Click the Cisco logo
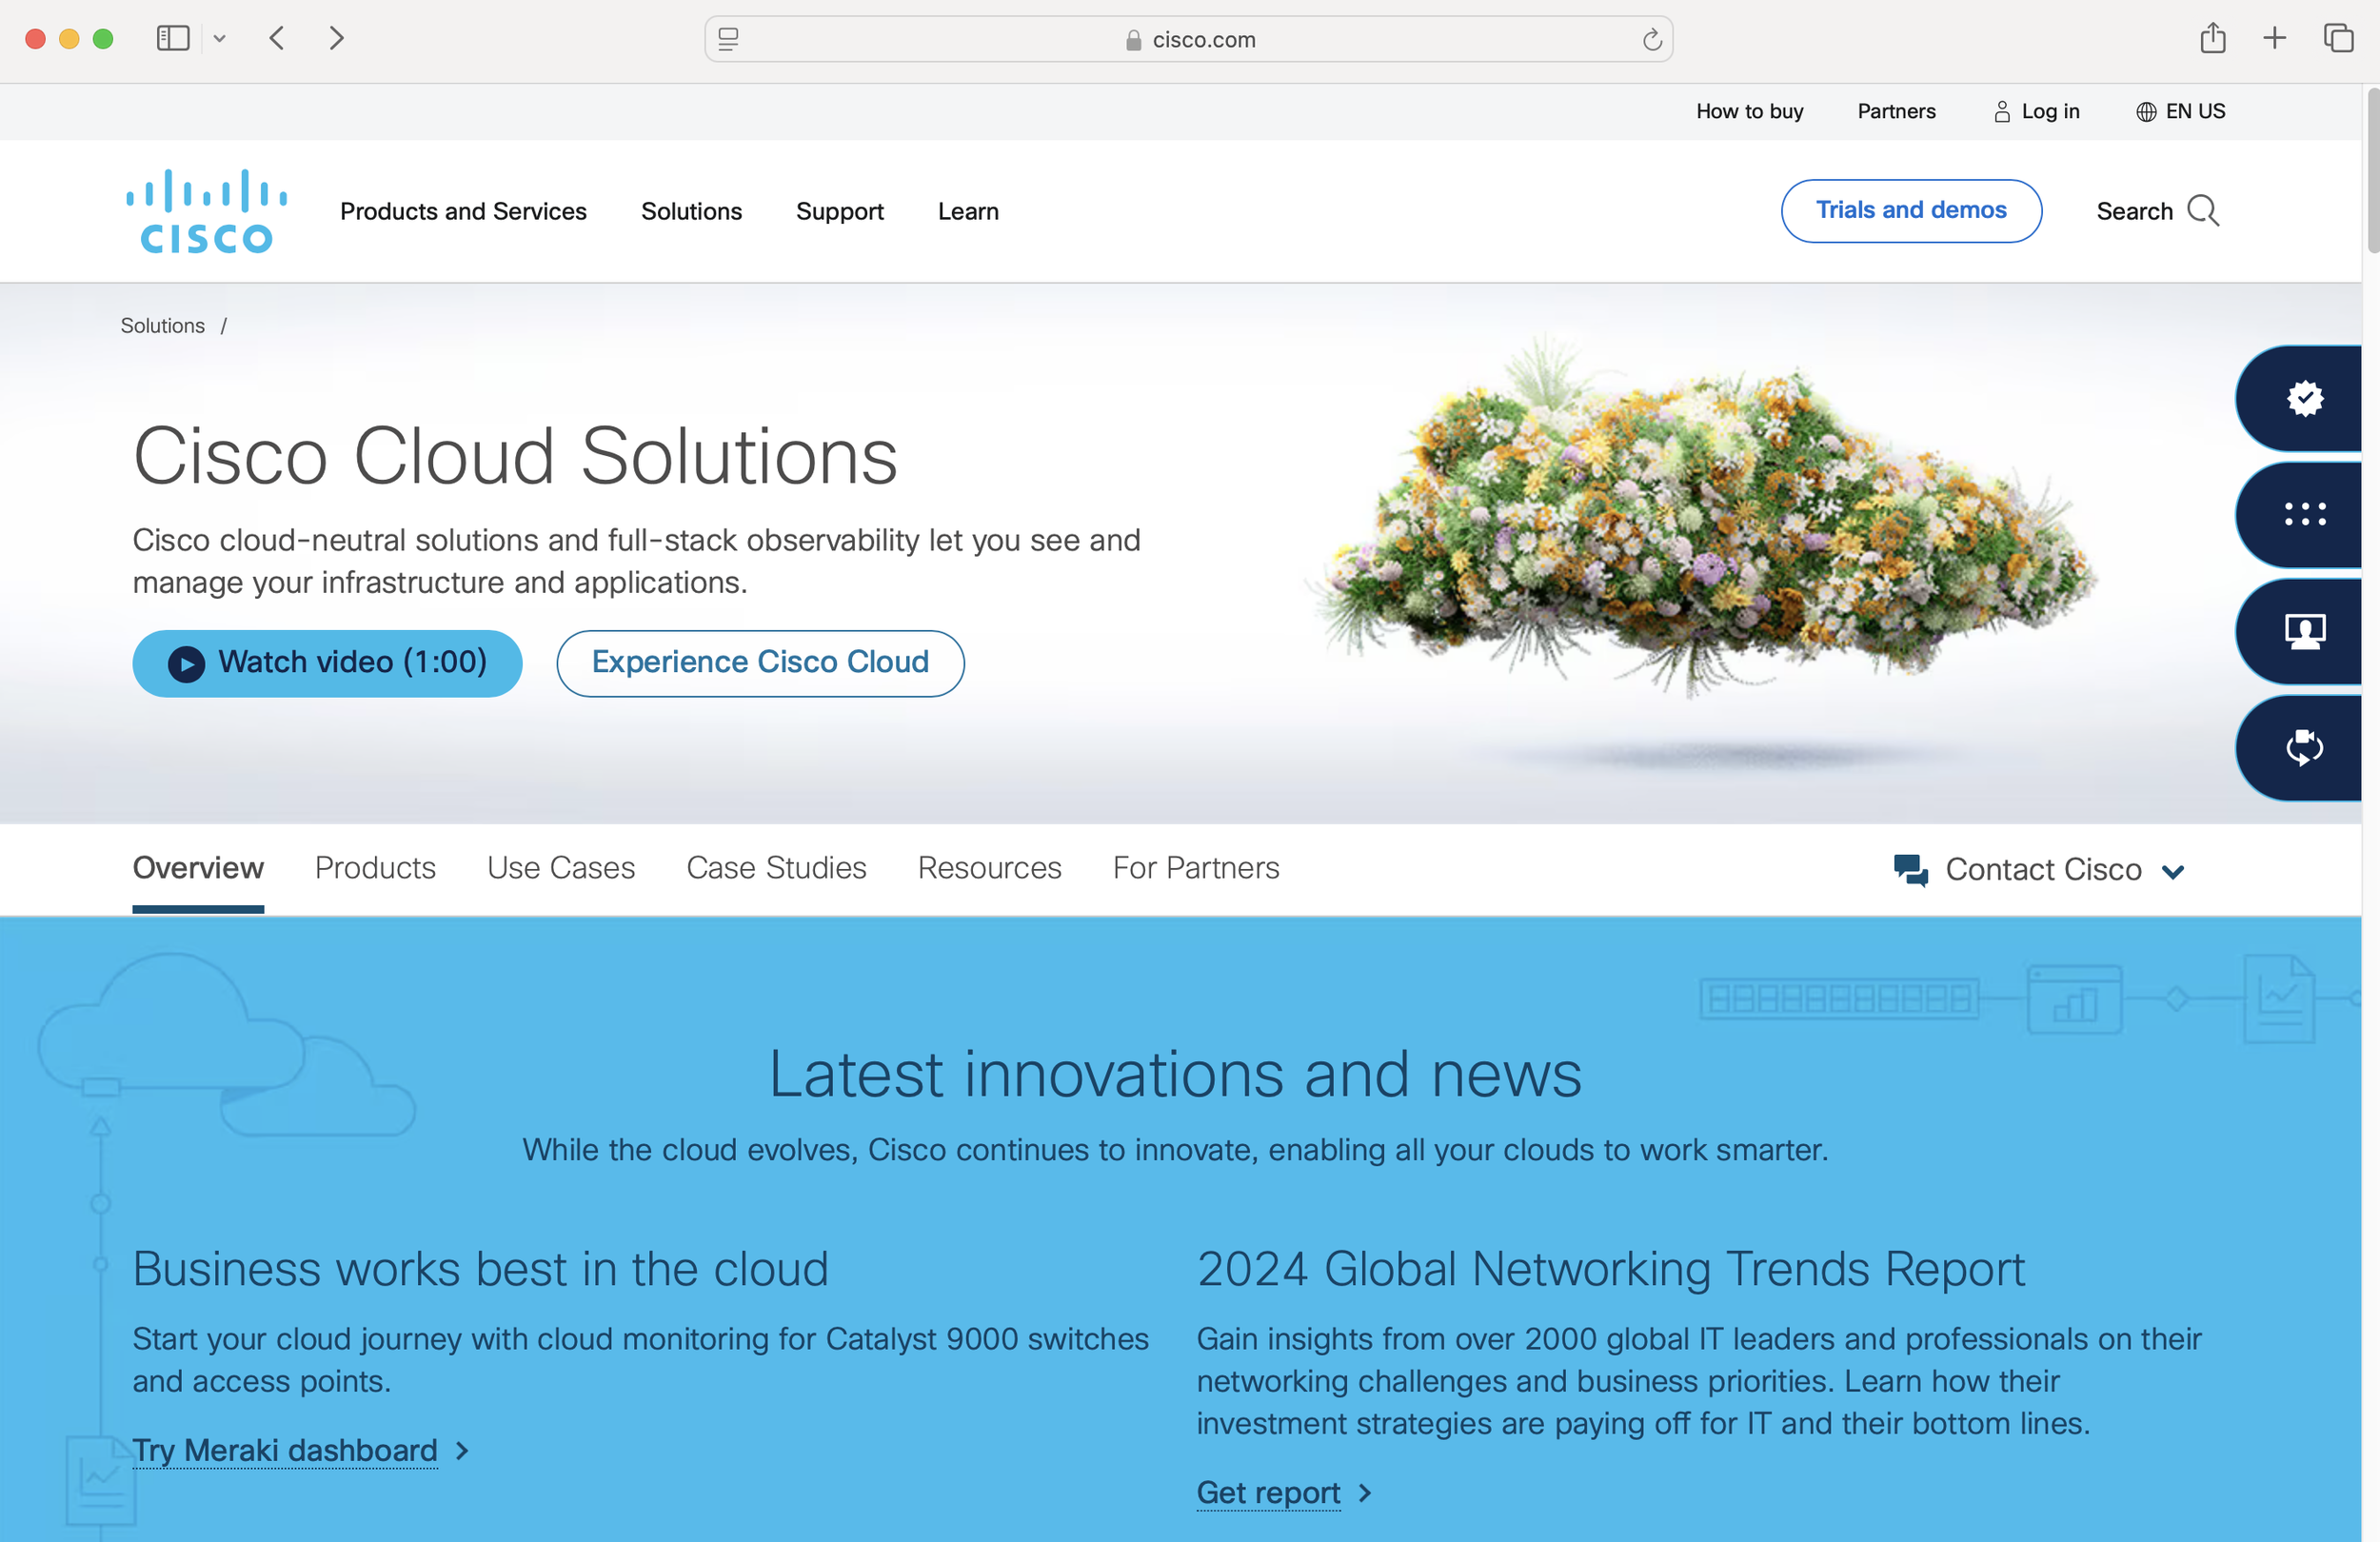Image resolution: width=2380 pixels, height=1542 pixels. pos(206,211)
